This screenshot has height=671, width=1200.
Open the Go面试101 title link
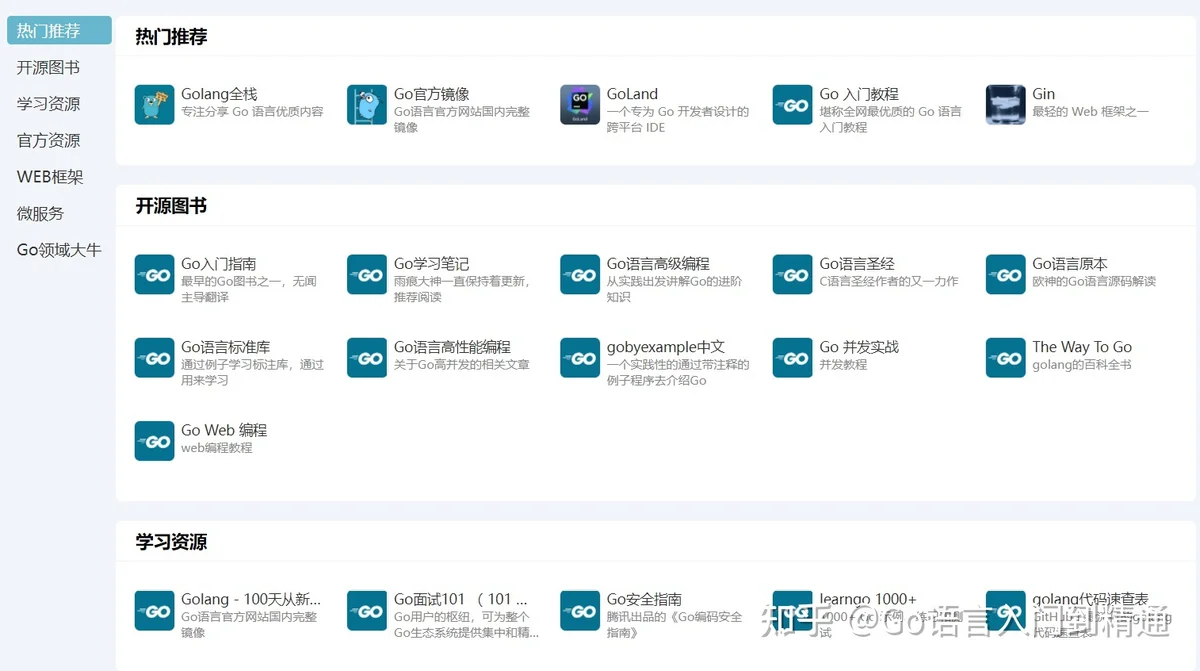[460, 600]
